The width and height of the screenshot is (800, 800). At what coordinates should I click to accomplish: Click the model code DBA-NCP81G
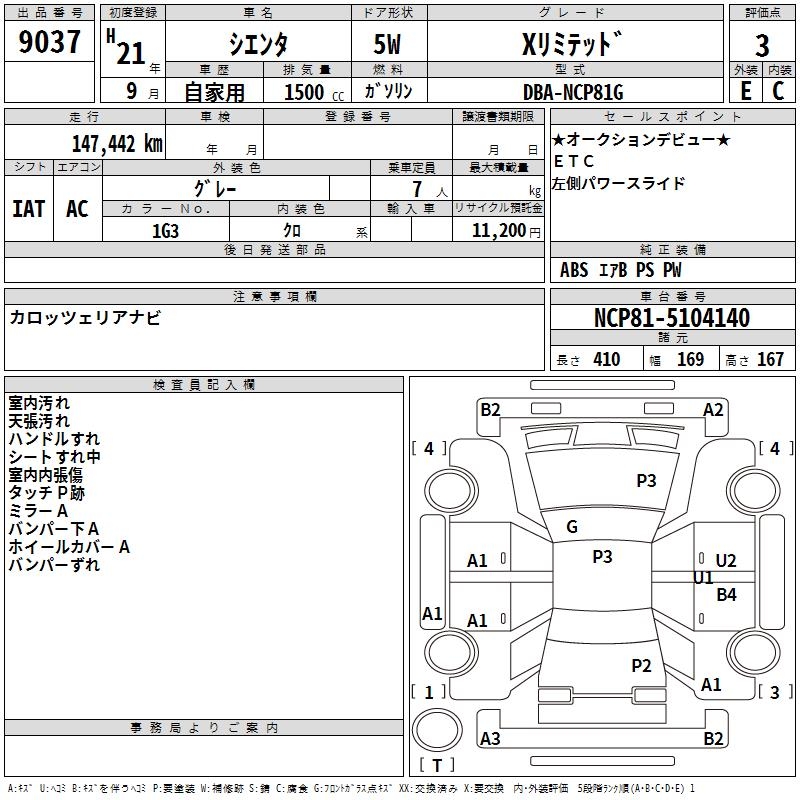[x=573, y=92]
